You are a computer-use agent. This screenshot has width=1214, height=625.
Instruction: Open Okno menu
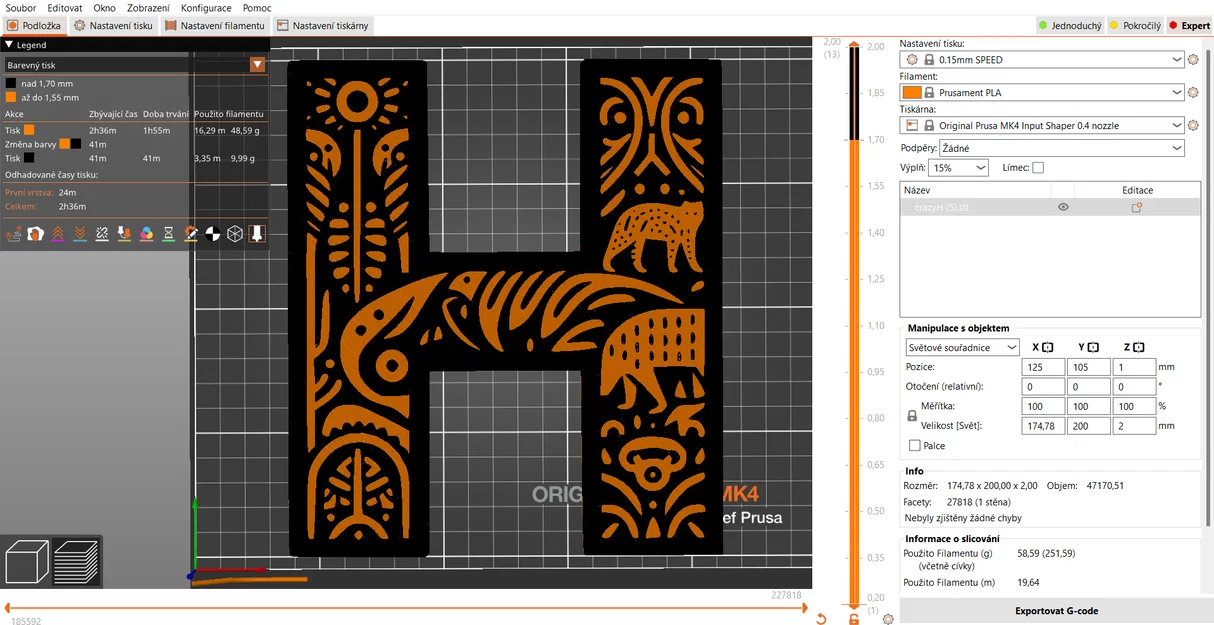click(x=104, y=8)
